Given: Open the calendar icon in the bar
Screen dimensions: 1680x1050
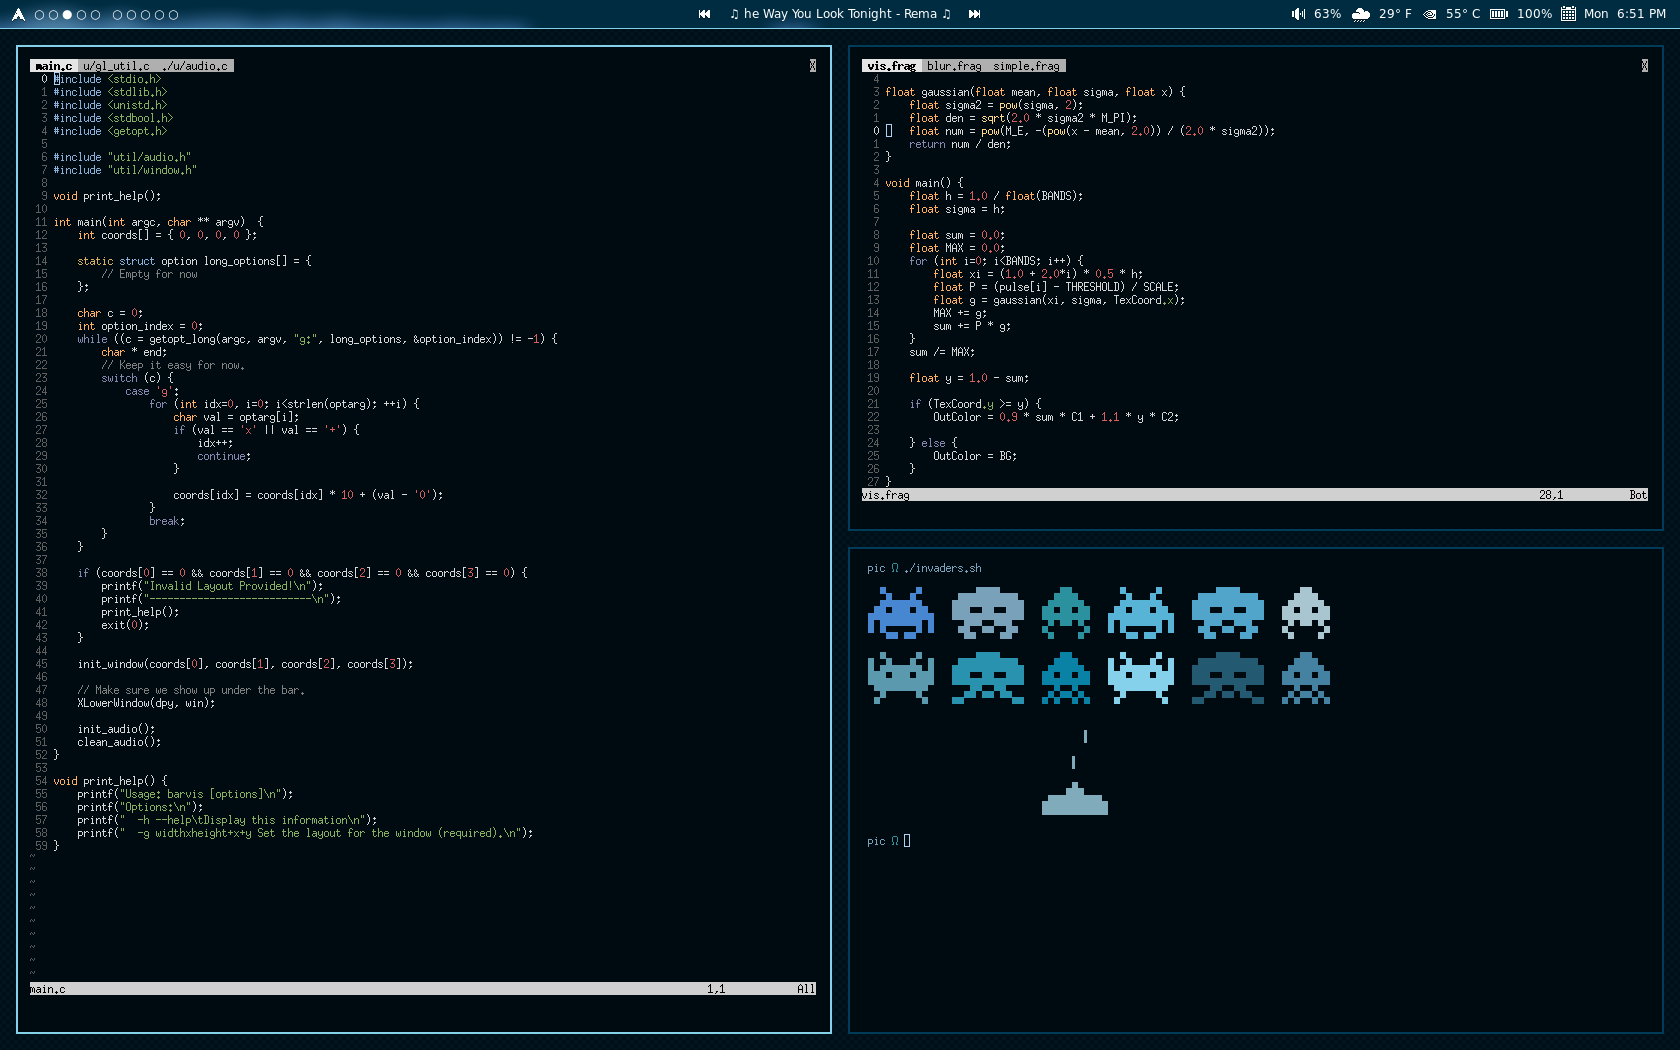Looking at the screenshot, I should coord(1568,14).
